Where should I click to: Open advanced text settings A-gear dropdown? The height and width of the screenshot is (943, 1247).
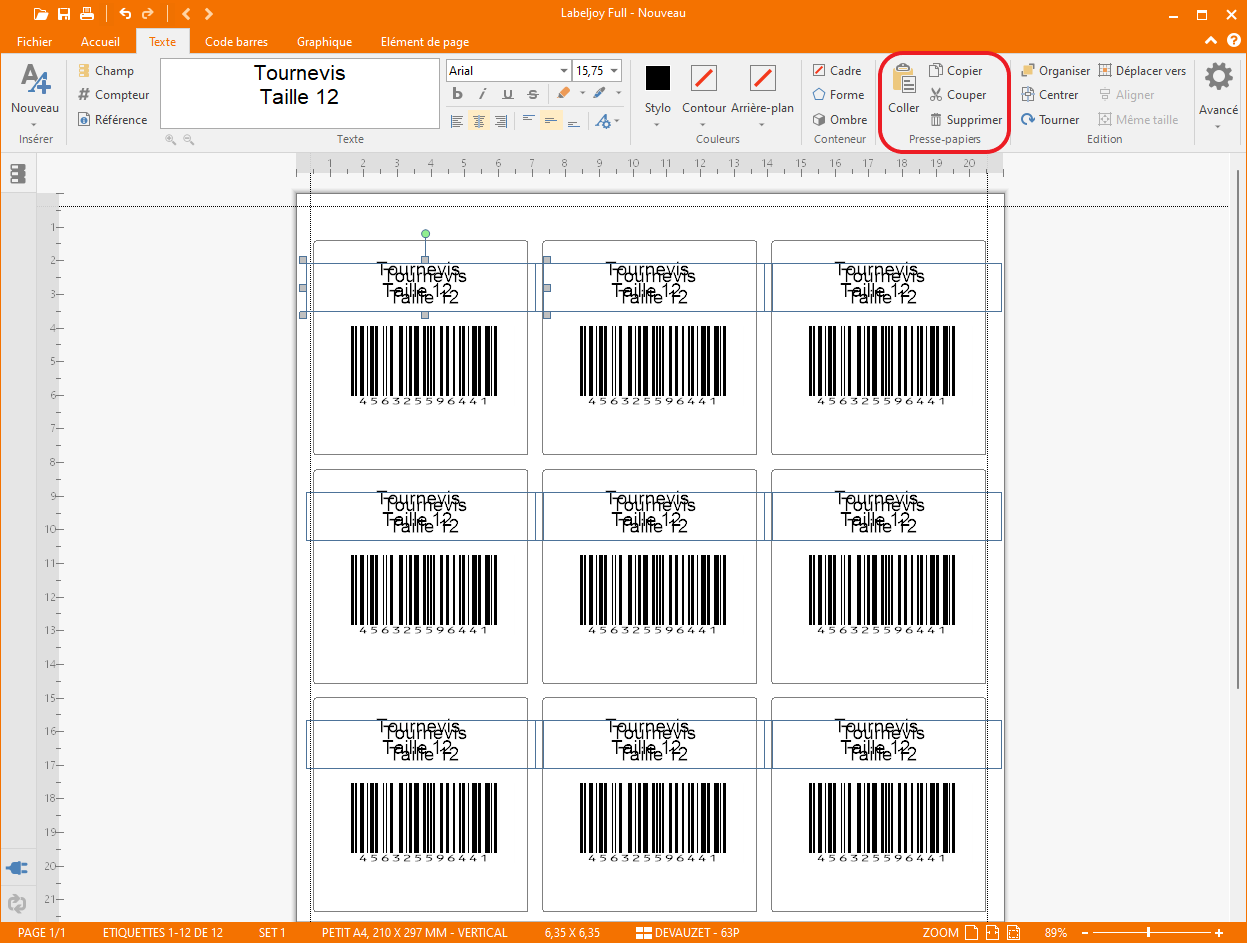click(606, 121)
